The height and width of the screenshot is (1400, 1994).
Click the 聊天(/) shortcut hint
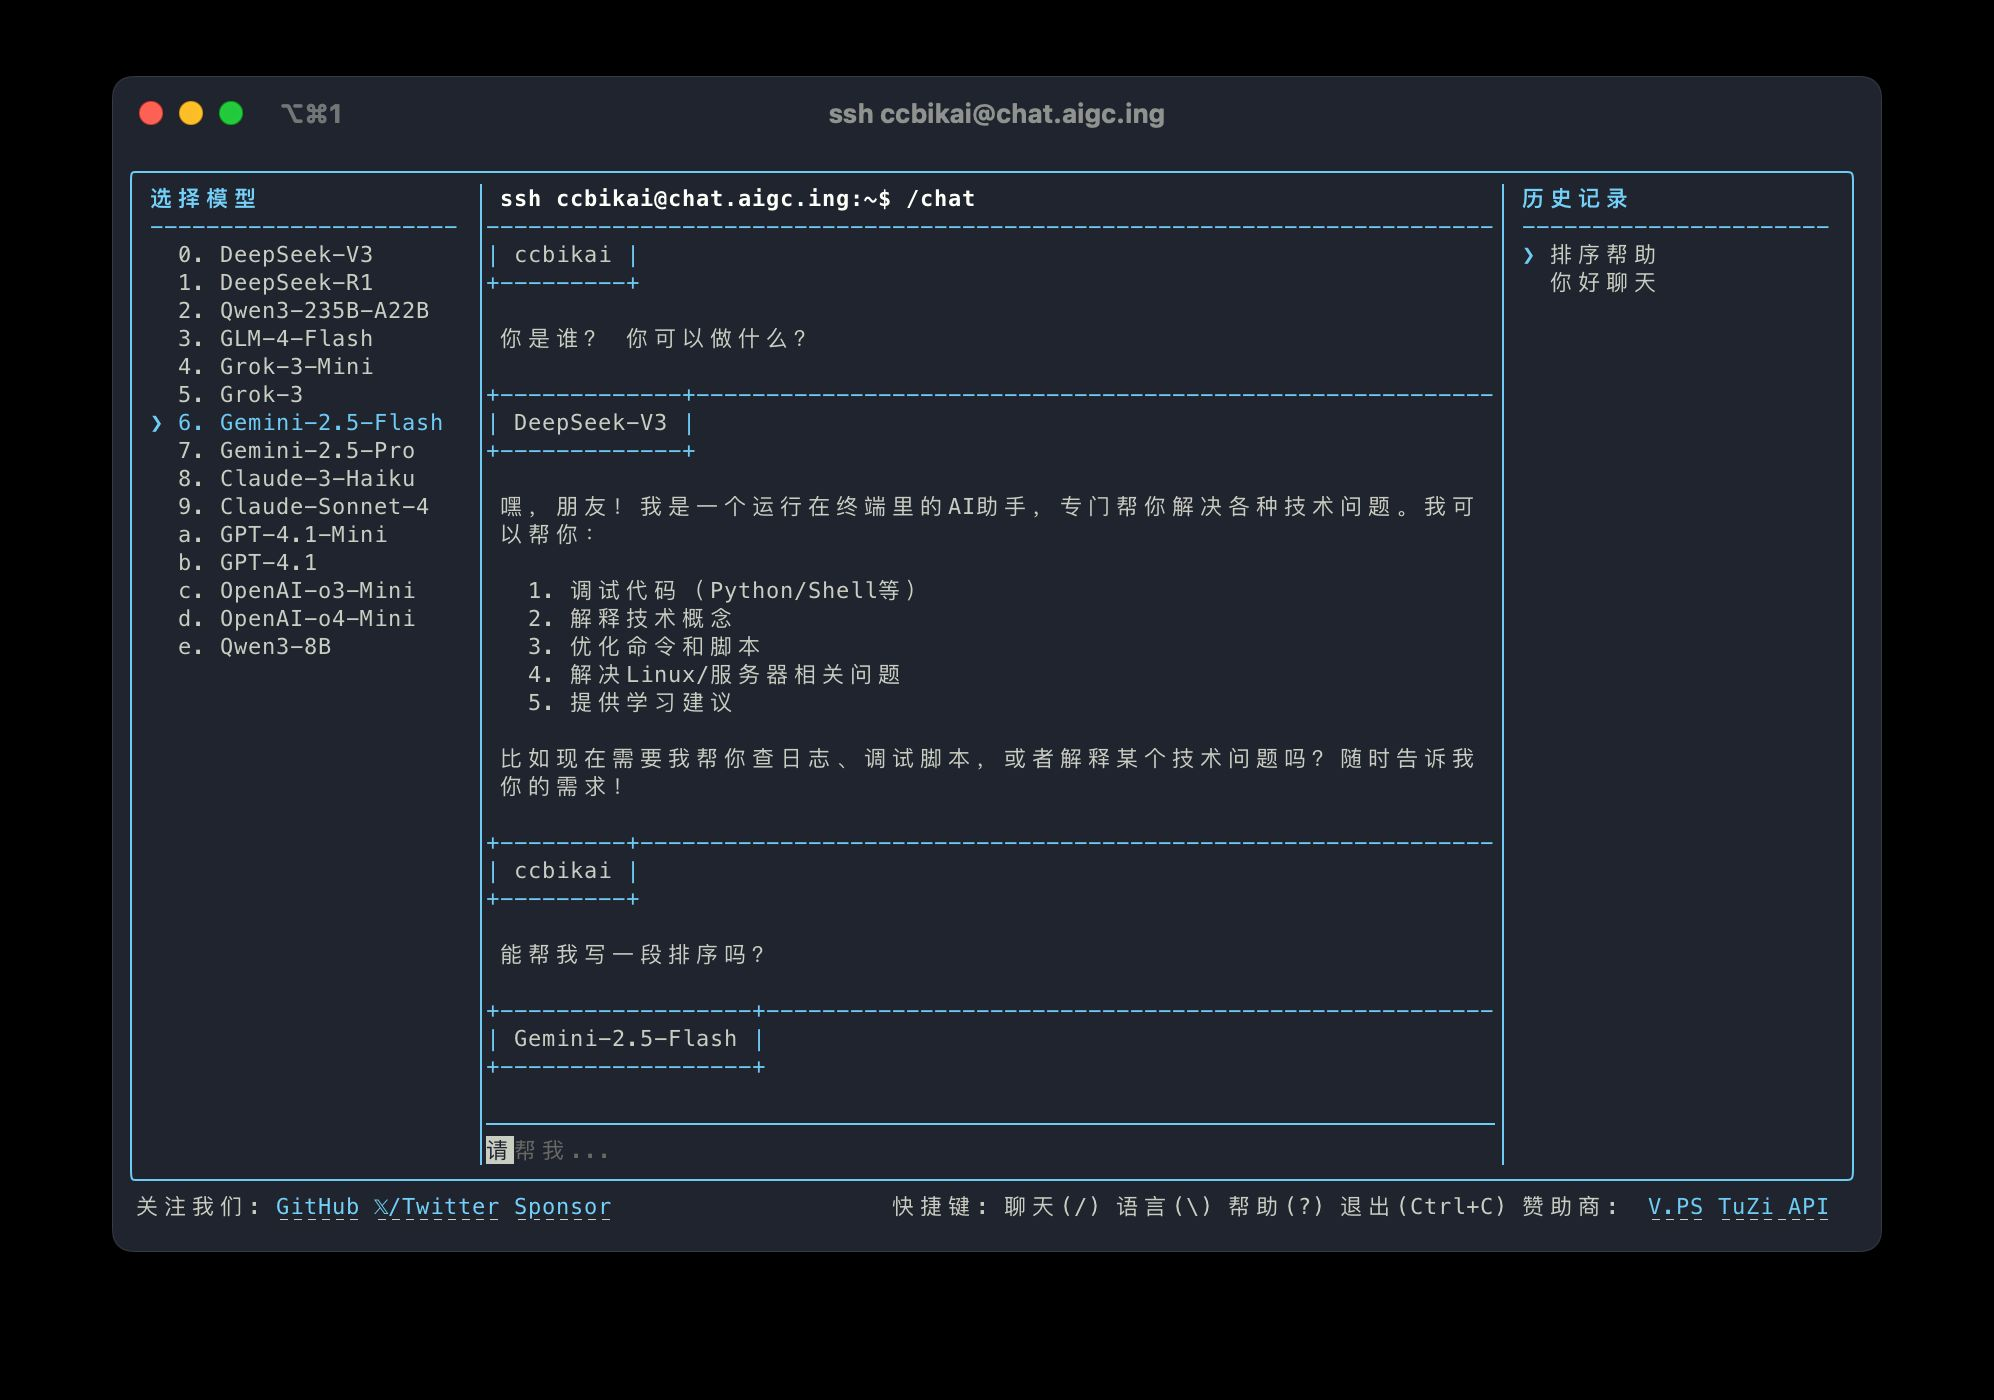click(x=1051, y=1207)
